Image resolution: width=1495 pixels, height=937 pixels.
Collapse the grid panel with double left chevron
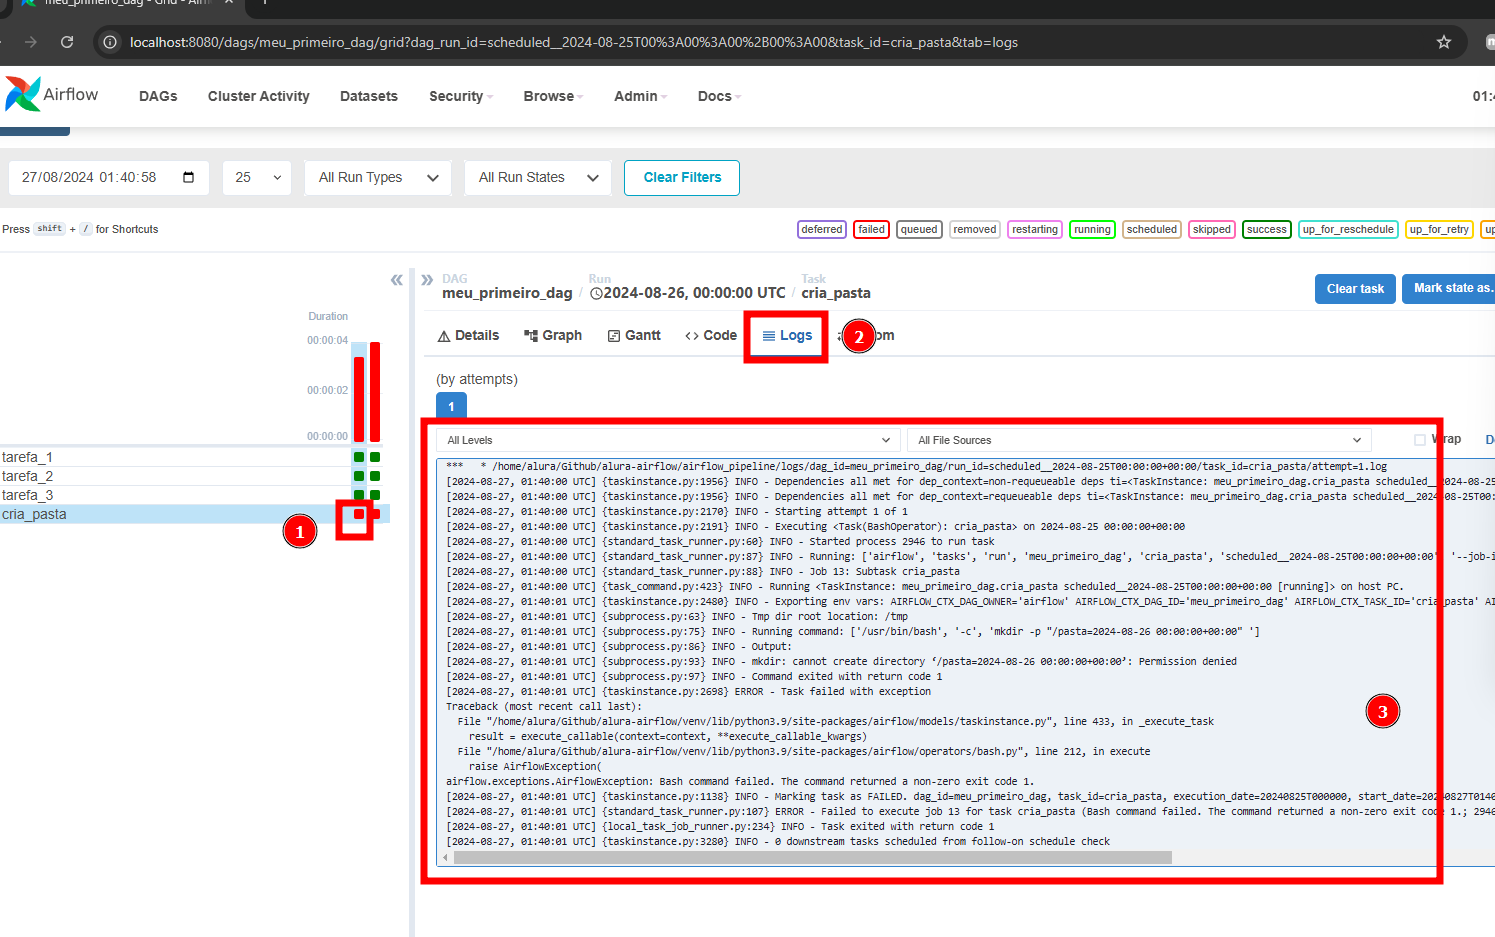(x=397, y=280)
